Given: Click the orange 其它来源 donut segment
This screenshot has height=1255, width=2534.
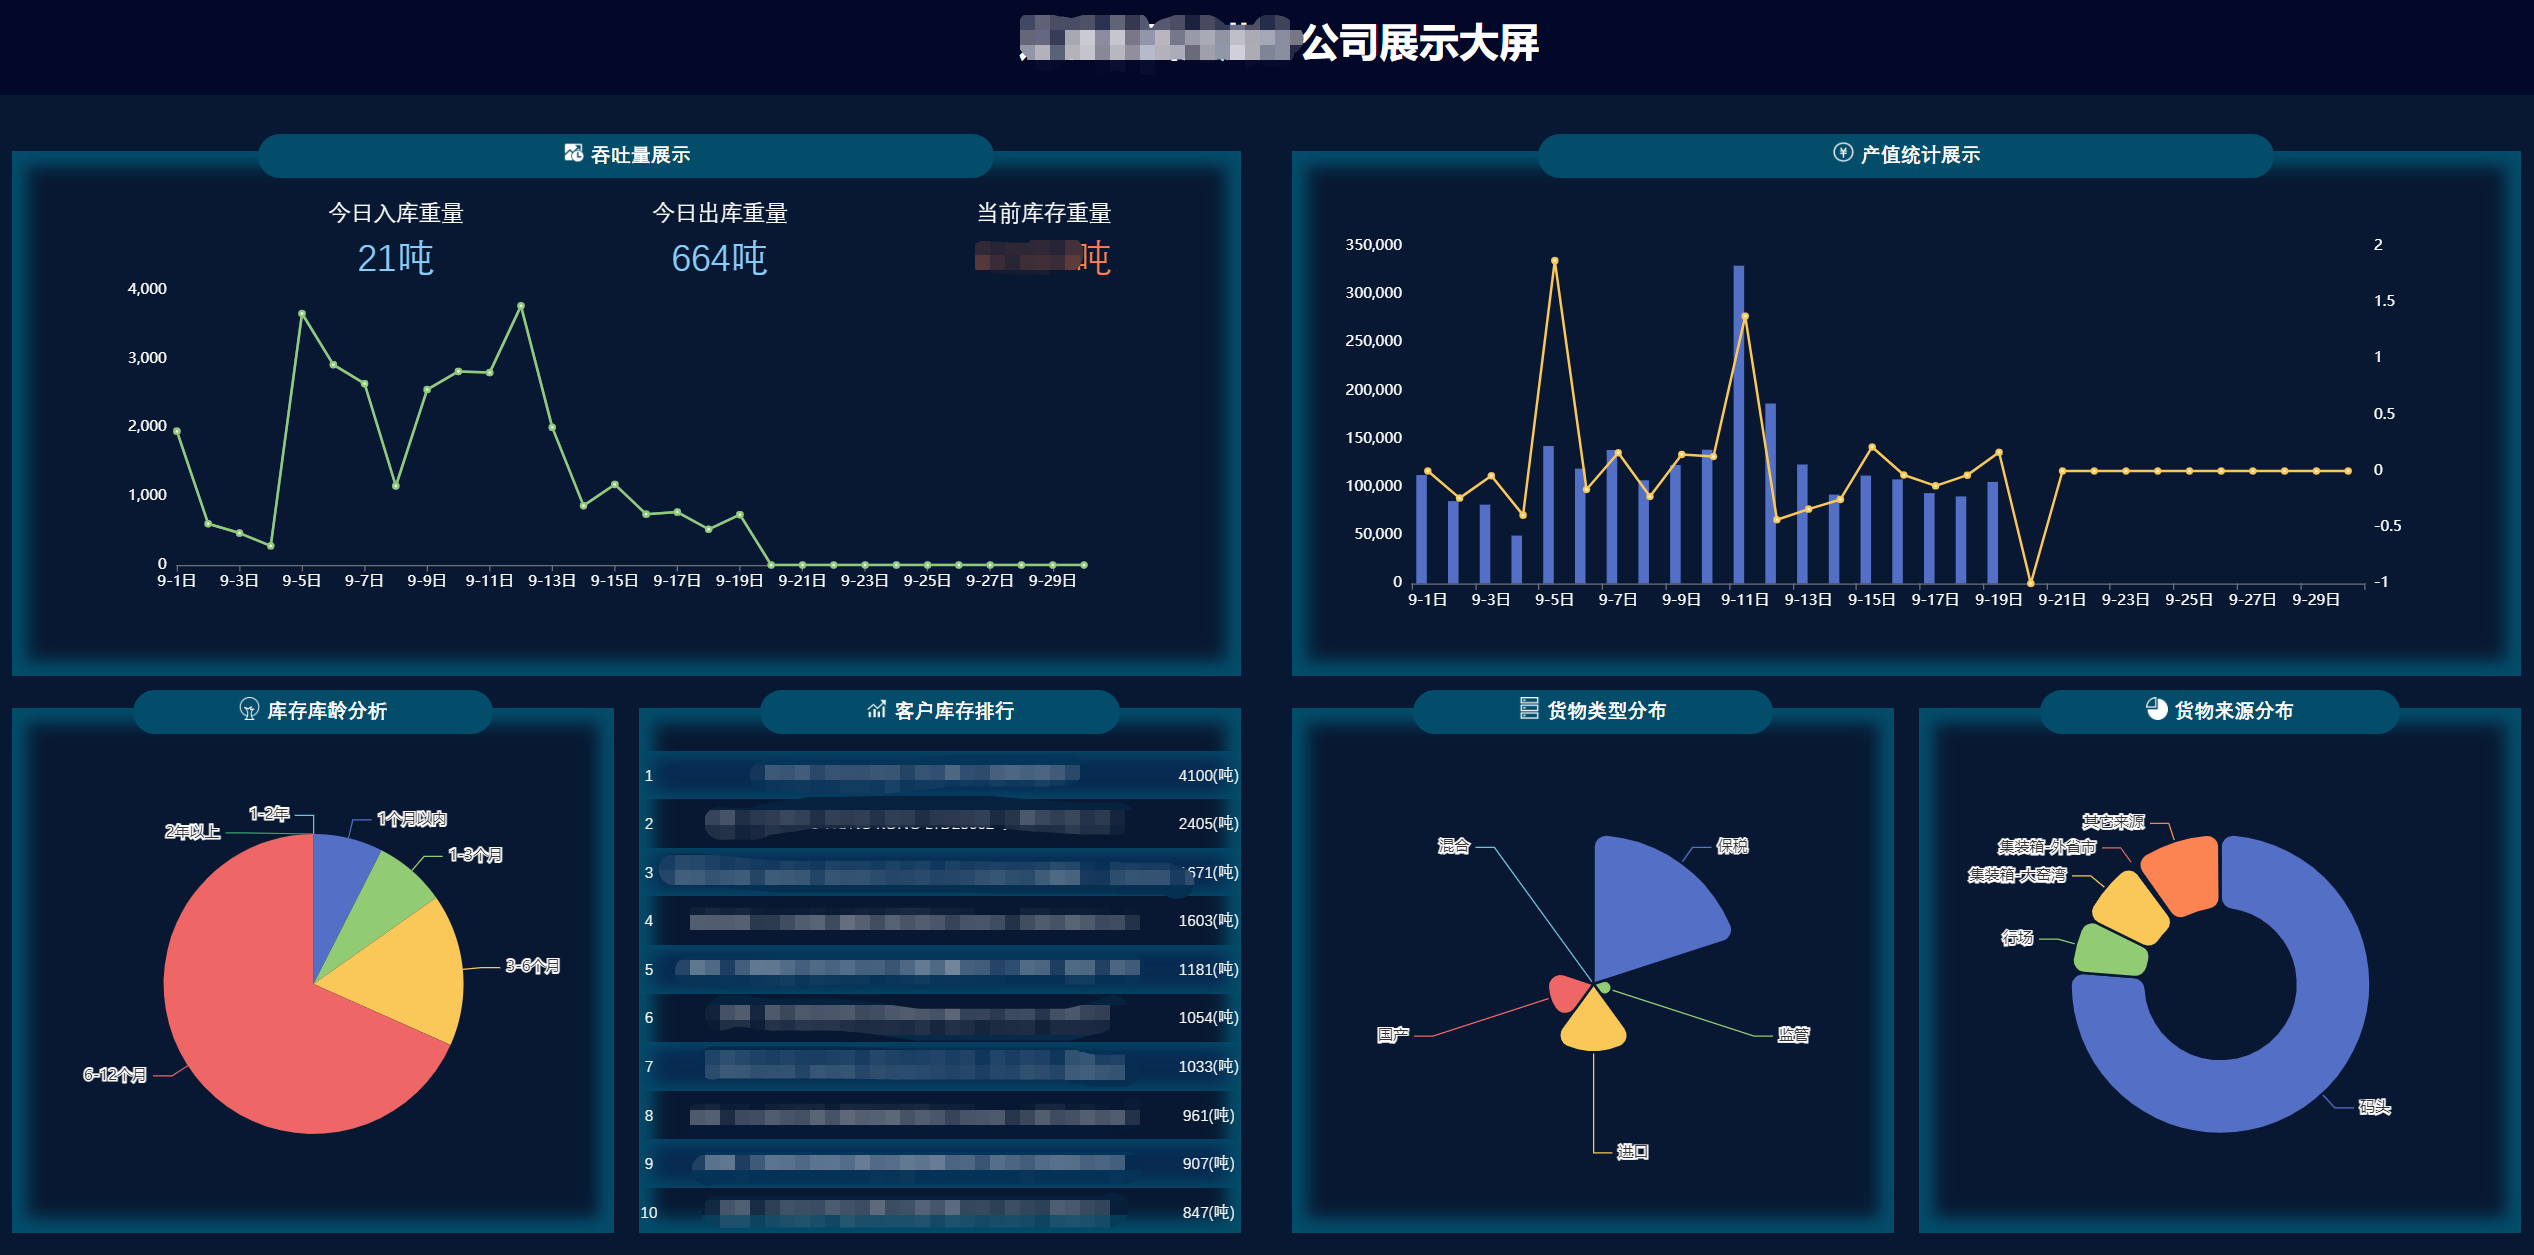Looking at the screenshot, I should [2185, 875].
